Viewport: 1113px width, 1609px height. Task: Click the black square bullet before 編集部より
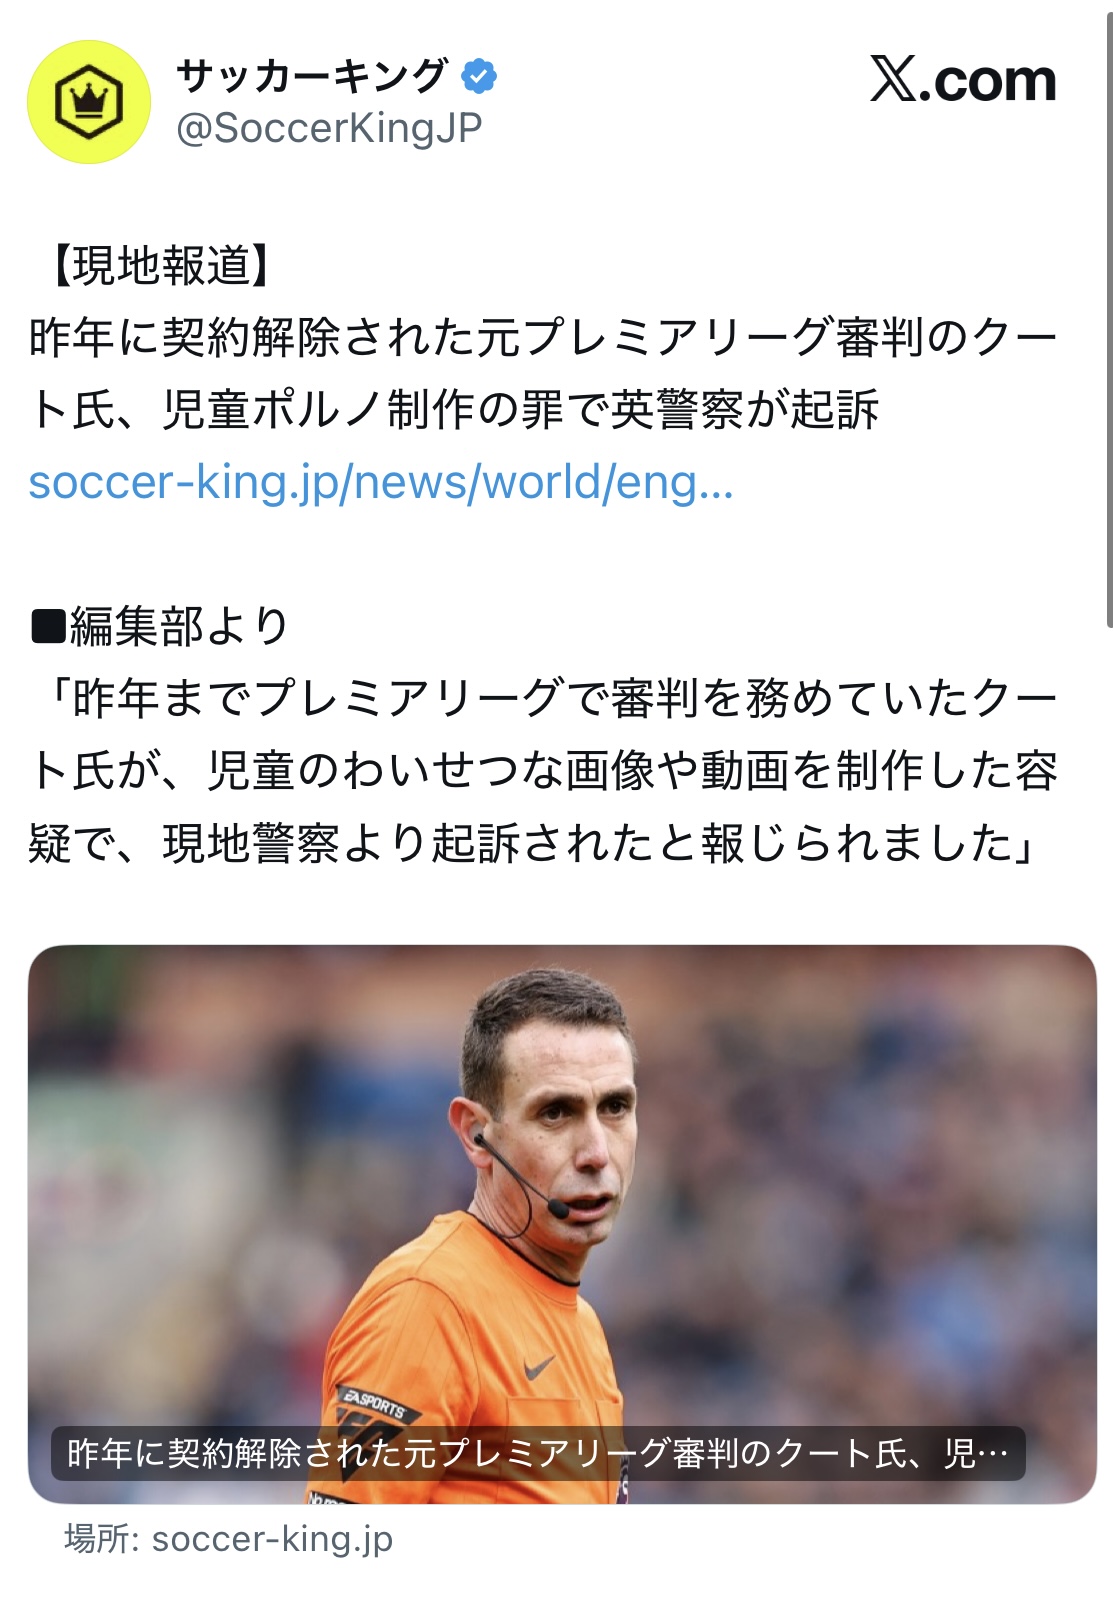point(48,626)
